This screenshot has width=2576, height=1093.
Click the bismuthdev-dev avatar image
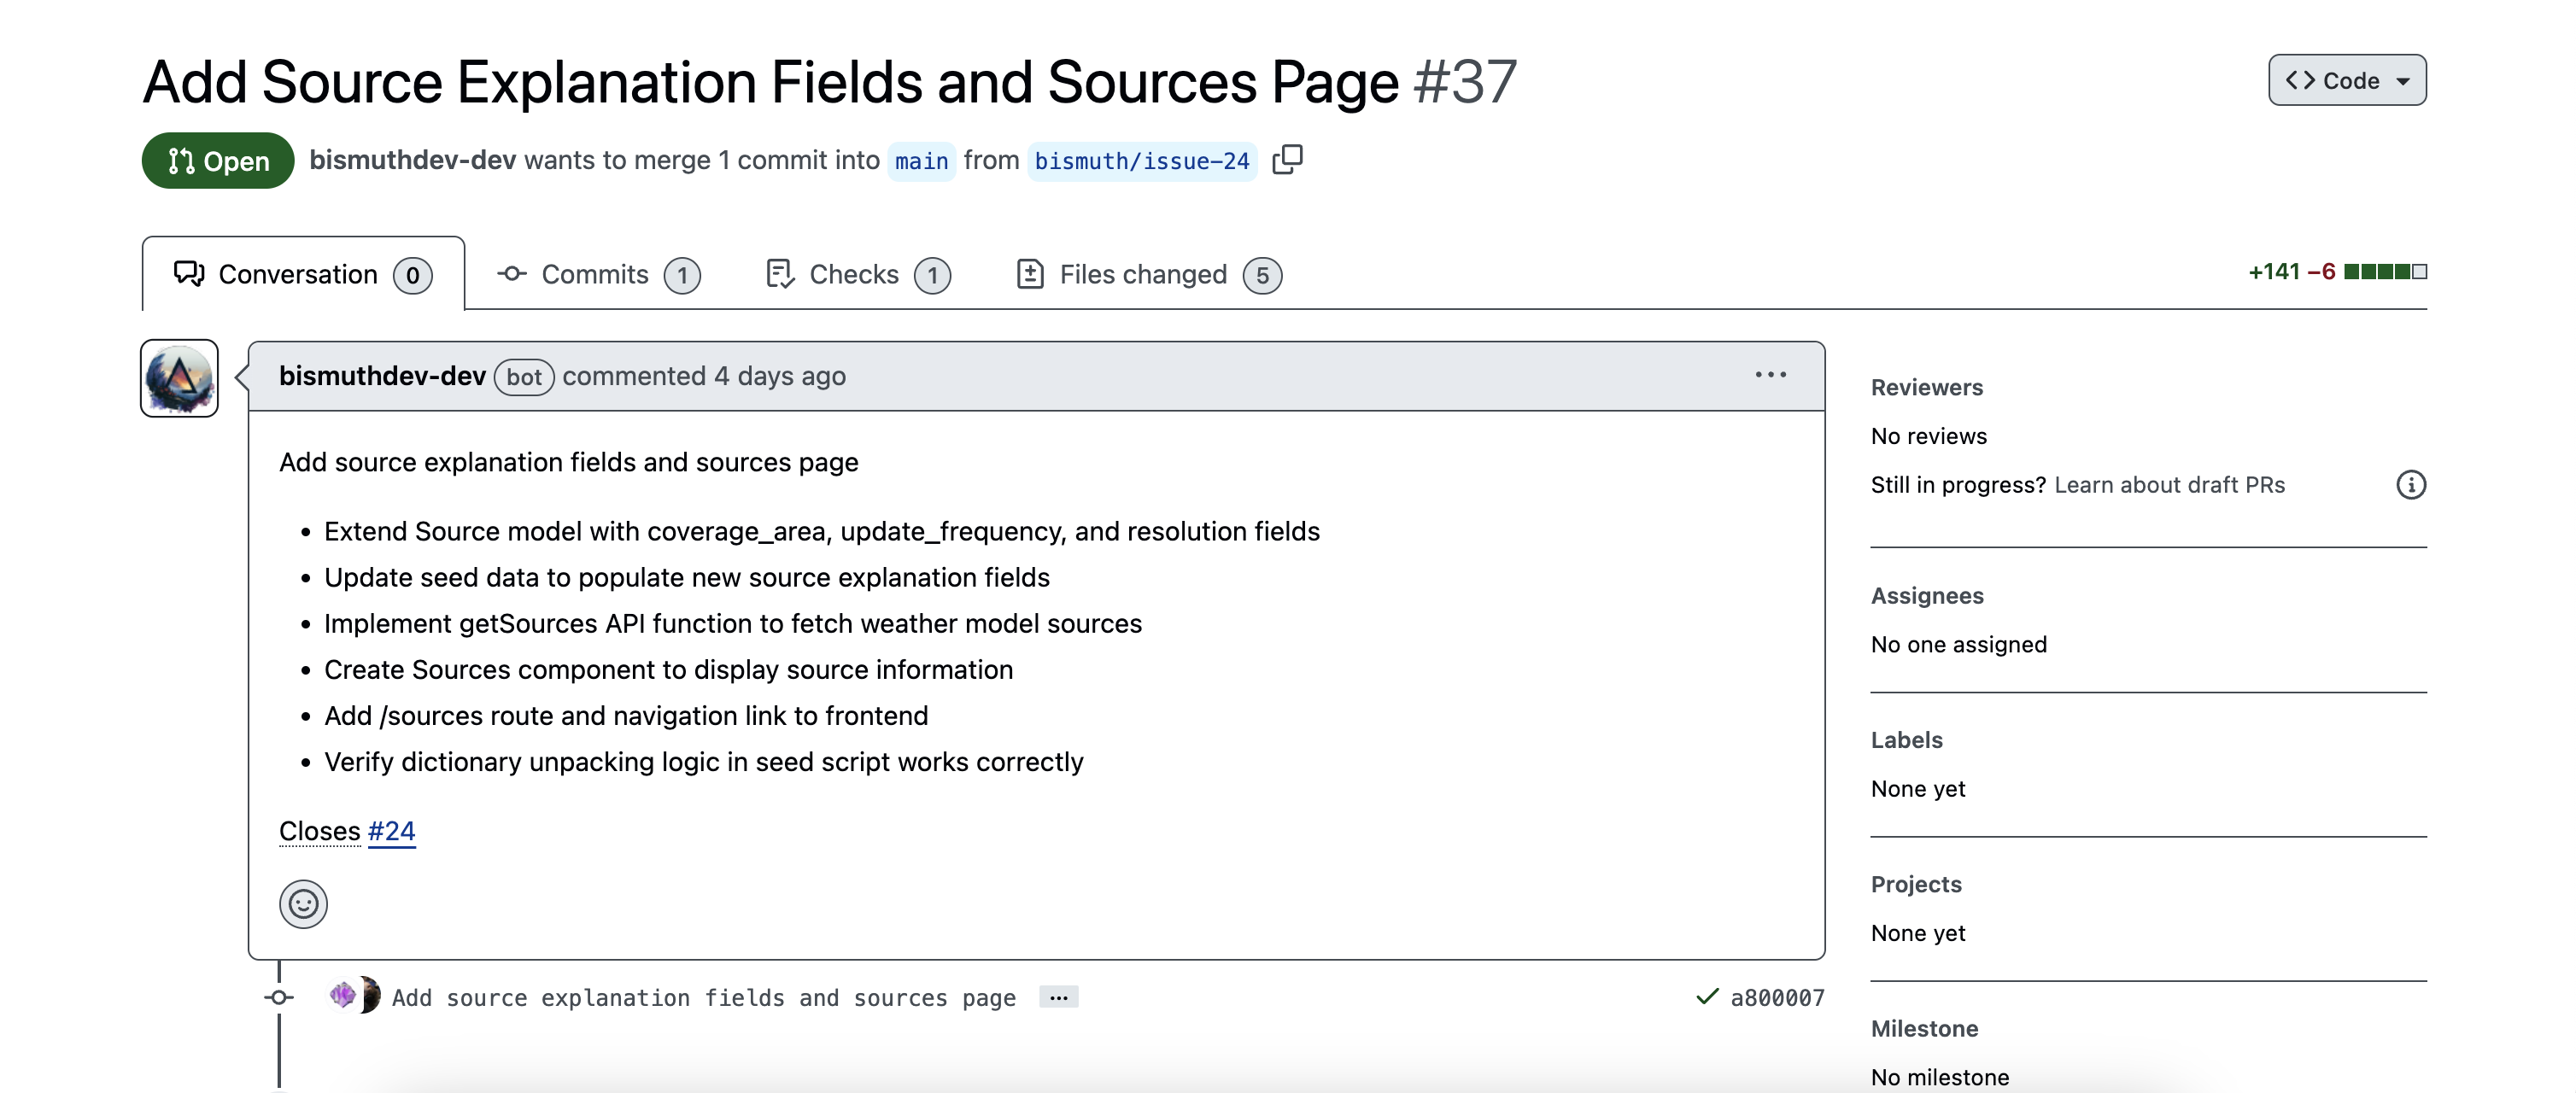(180, 378)
